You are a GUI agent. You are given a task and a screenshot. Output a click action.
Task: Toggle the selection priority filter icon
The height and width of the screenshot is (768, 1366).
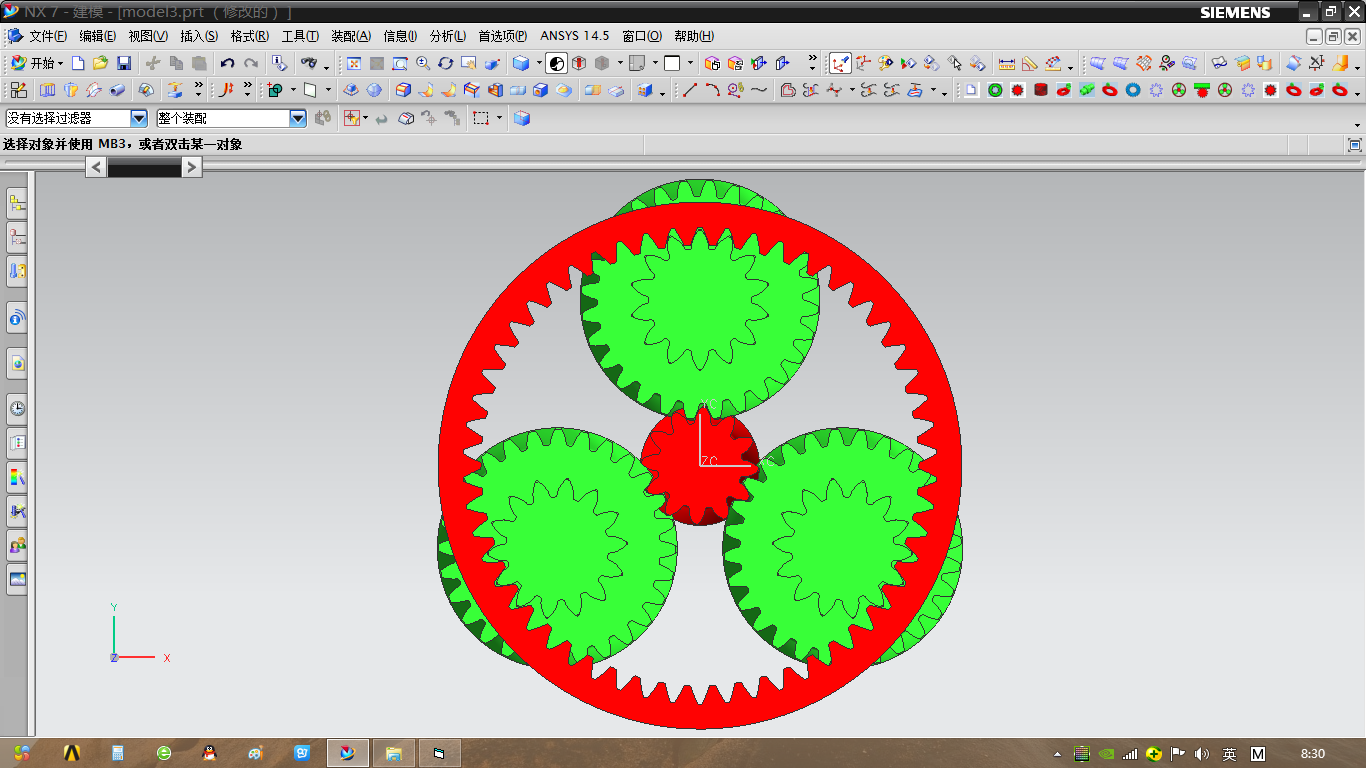352,118
